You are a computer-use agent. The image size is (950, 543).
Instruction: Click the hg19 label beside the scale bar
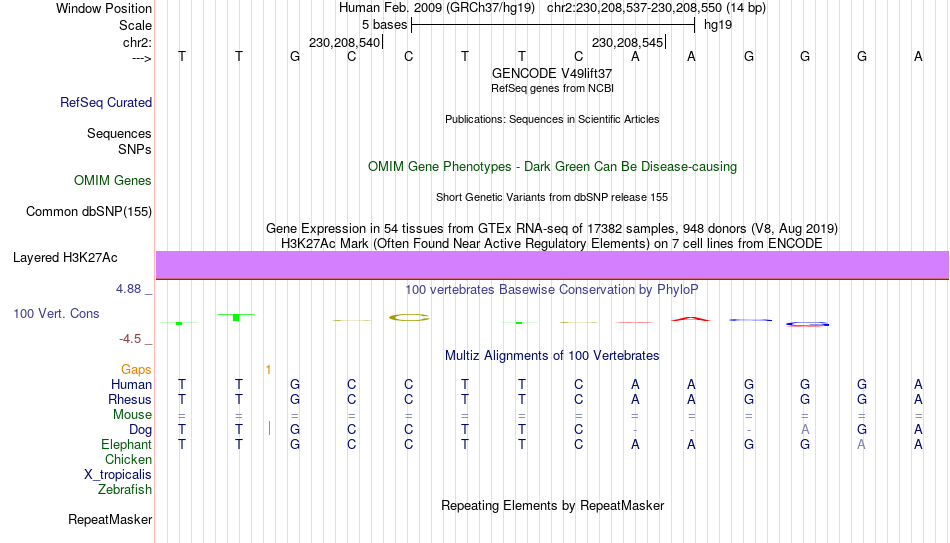pyautogui.click(x=718, y=25)
